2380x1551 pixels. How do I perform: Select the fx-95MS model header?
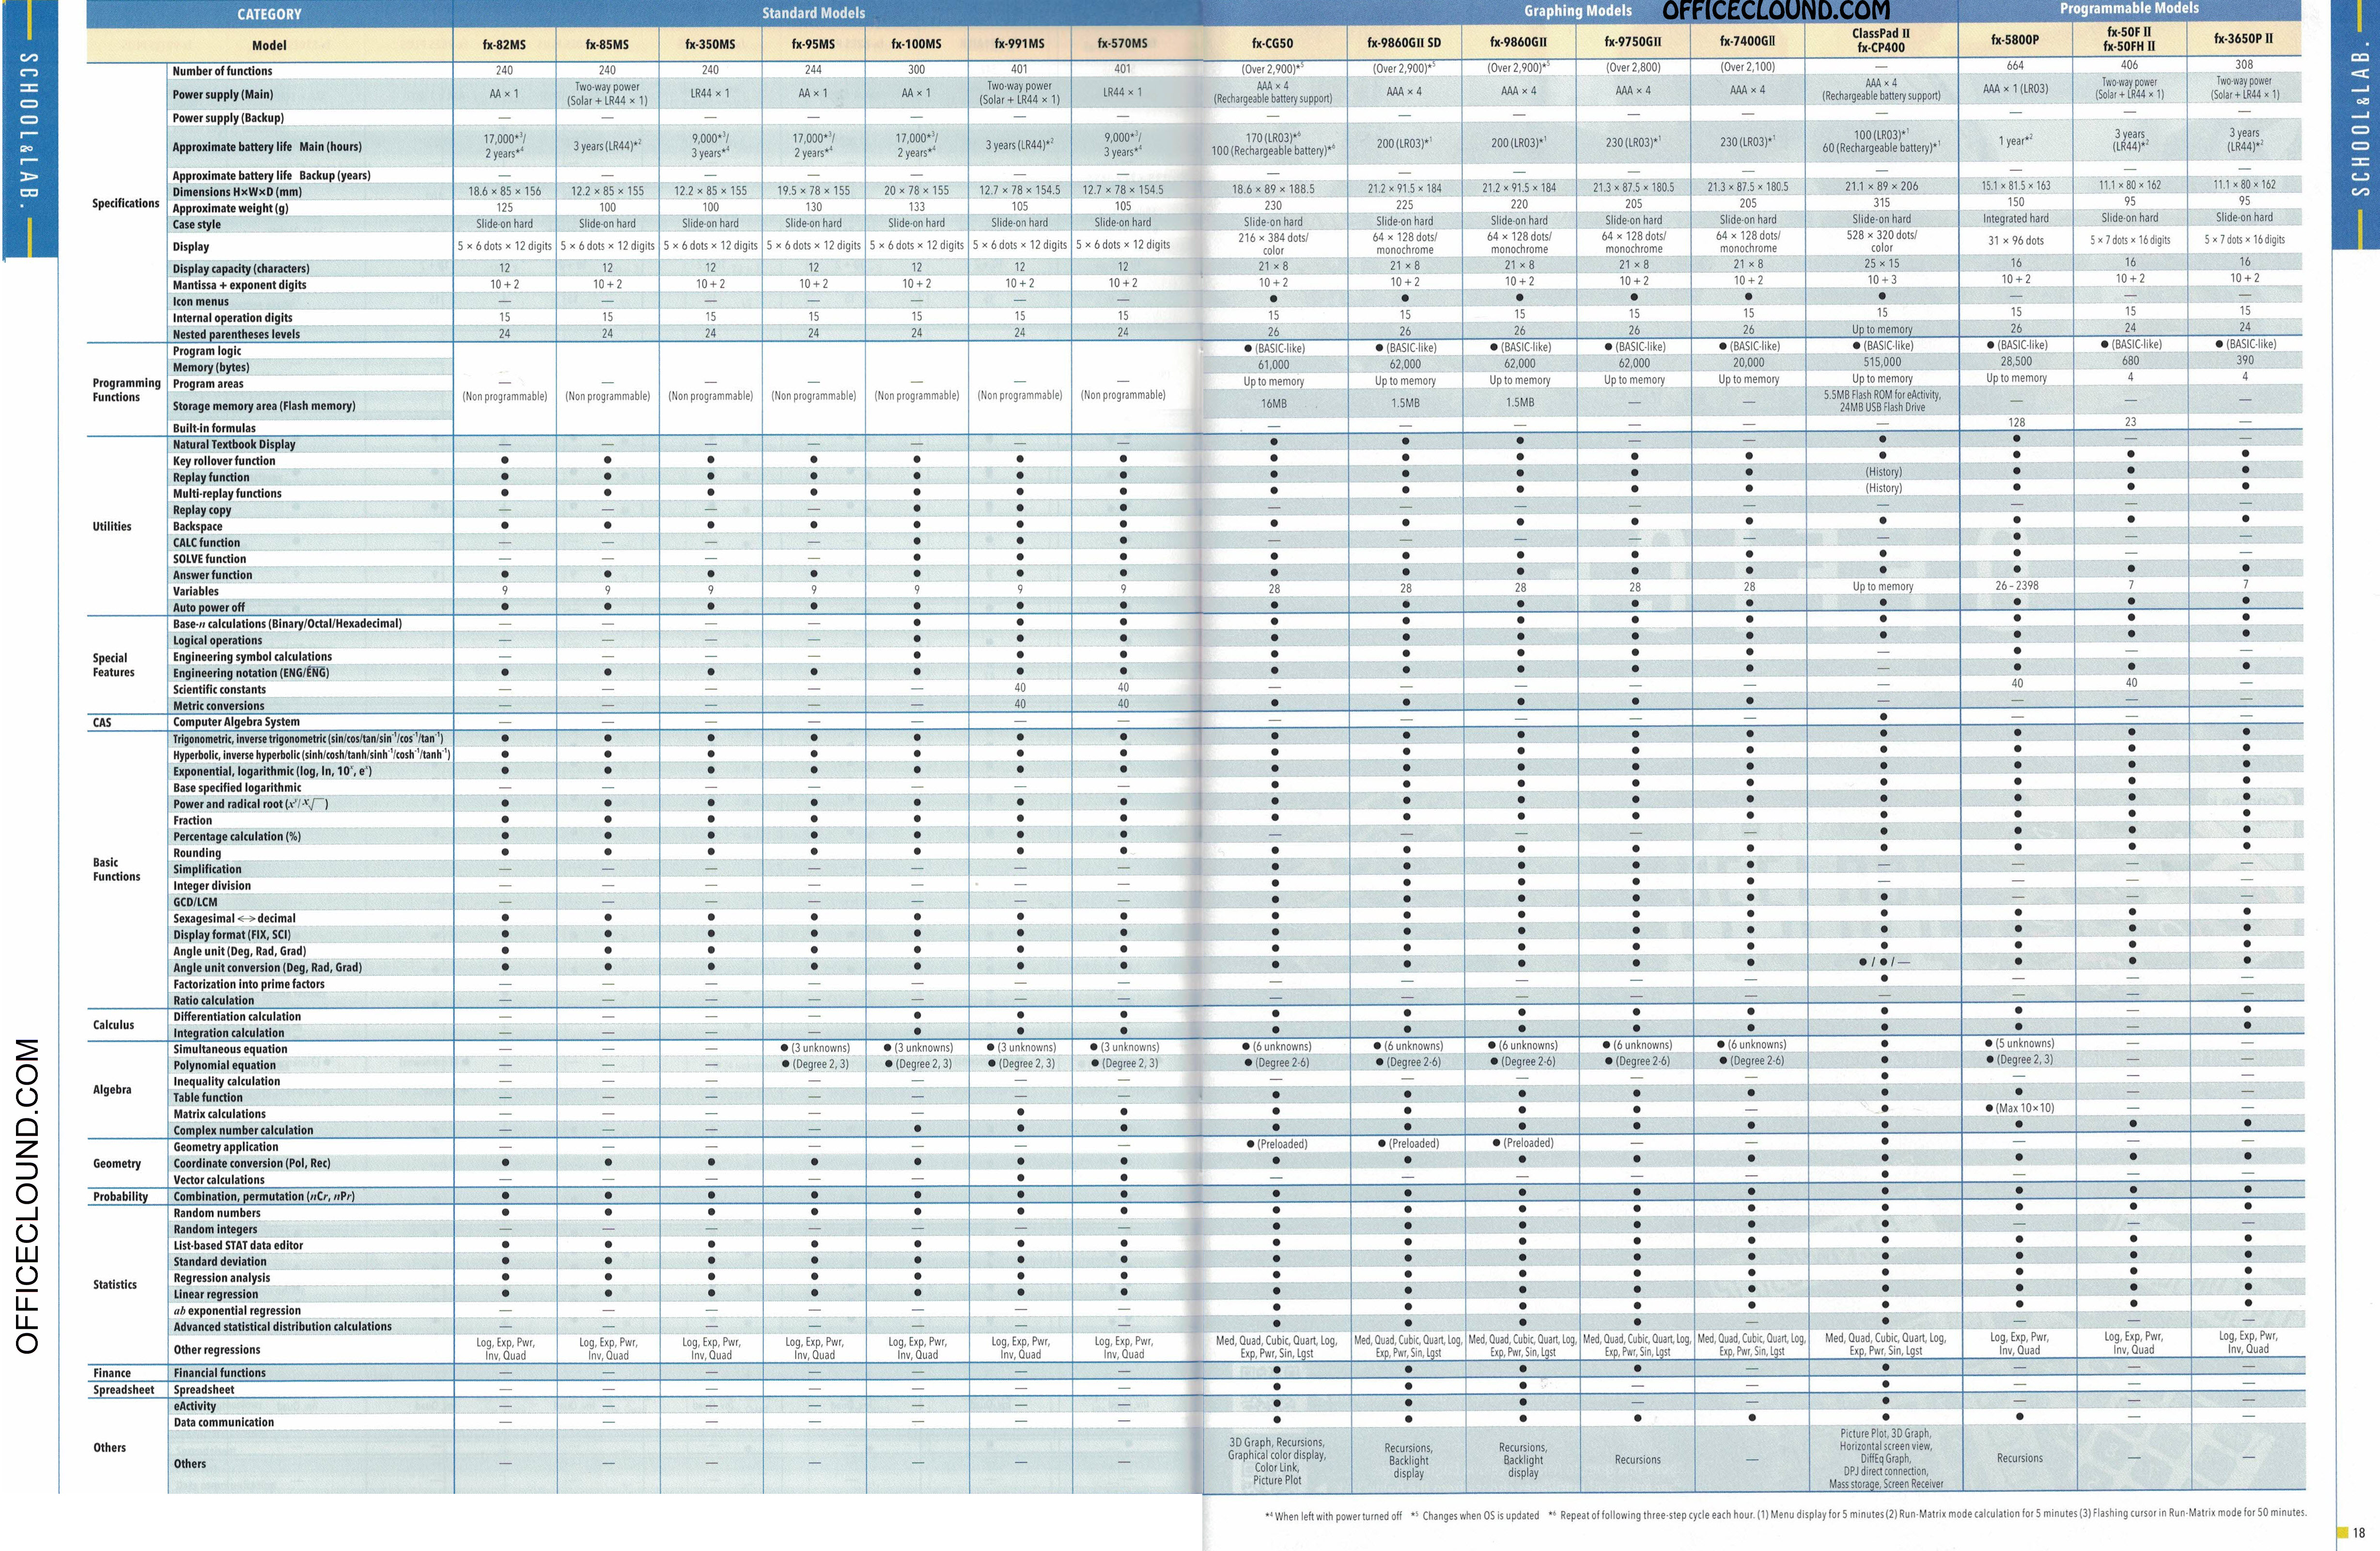(813, 44)
